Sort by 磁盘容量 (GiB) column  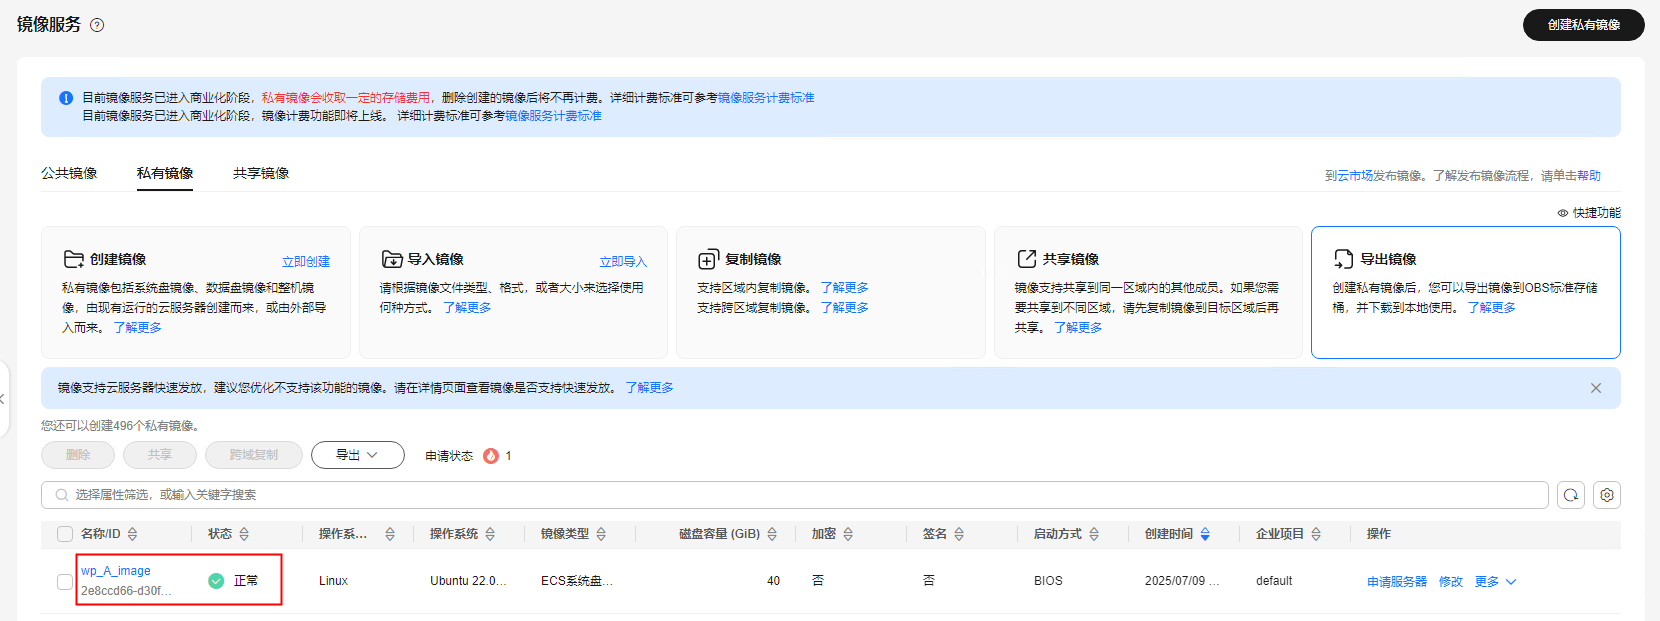[x=772, y=534]
